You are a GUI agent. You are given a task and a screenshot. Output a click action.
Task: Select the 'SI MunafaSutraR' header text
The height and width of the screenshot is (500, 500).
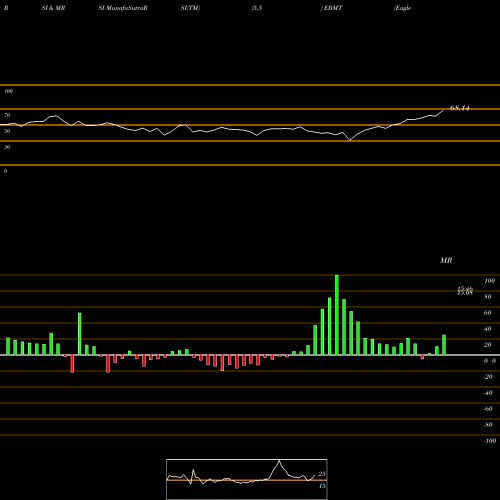(123, 8)
